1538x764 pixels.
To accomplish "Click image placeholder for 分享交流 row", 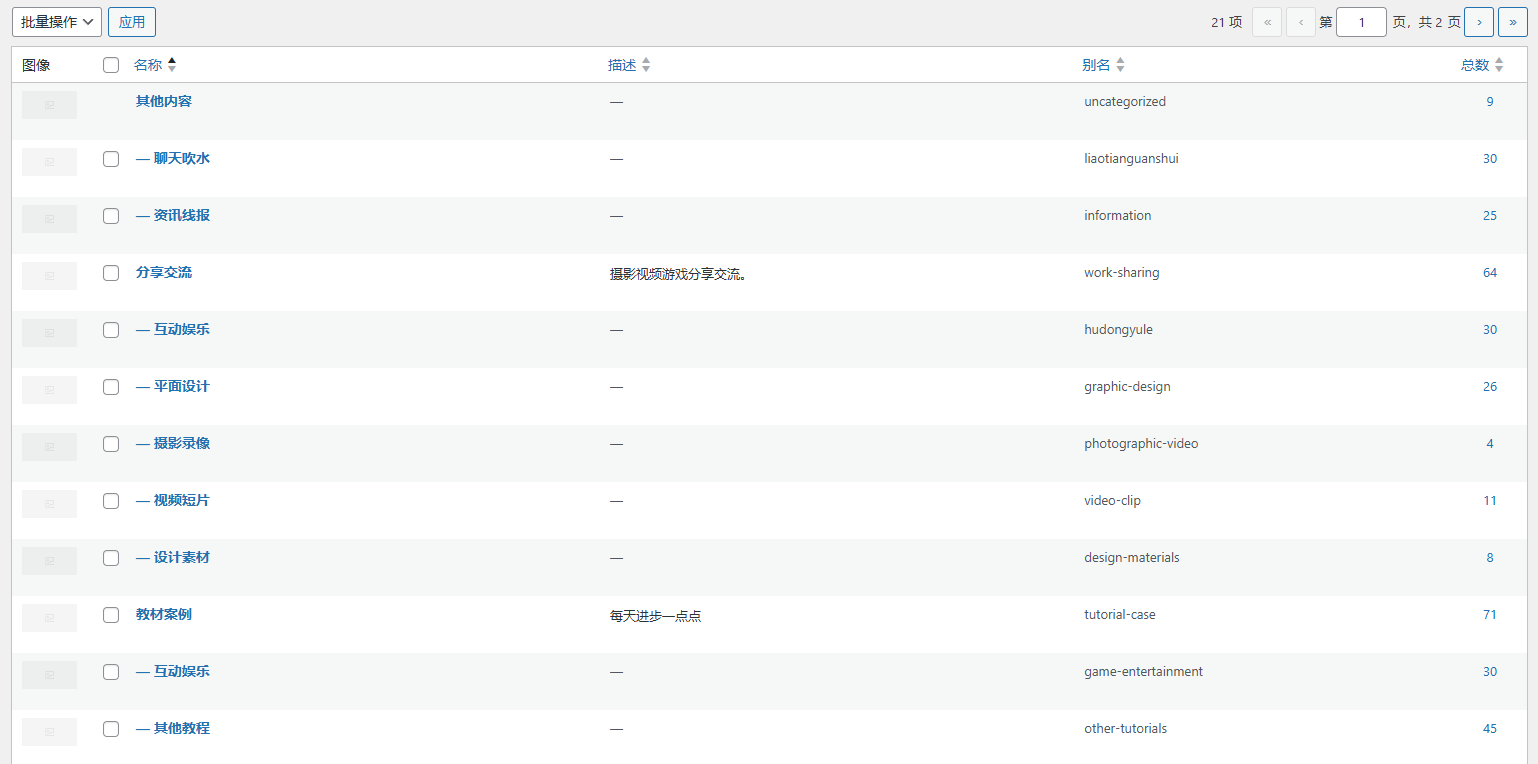I will [49, 276].
